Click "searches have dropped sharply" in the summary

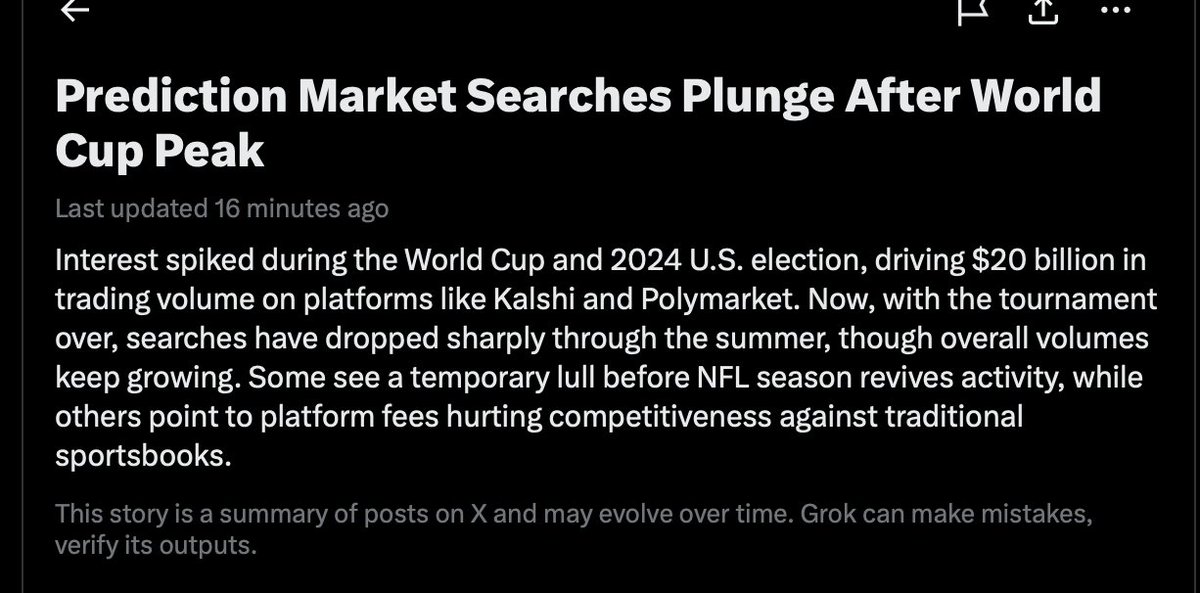coord(249,337)
